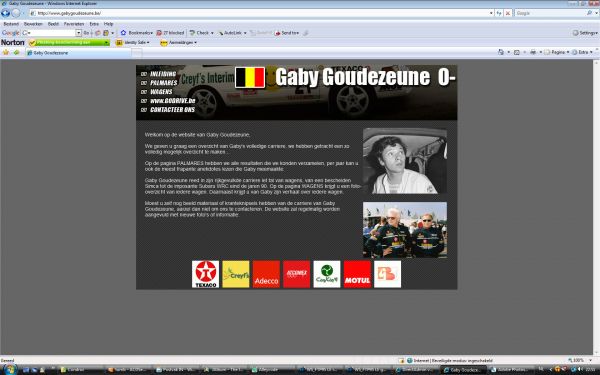Open the Norton Identity Safe dropdown
This screenshot has height=375, width=600.
133,42
